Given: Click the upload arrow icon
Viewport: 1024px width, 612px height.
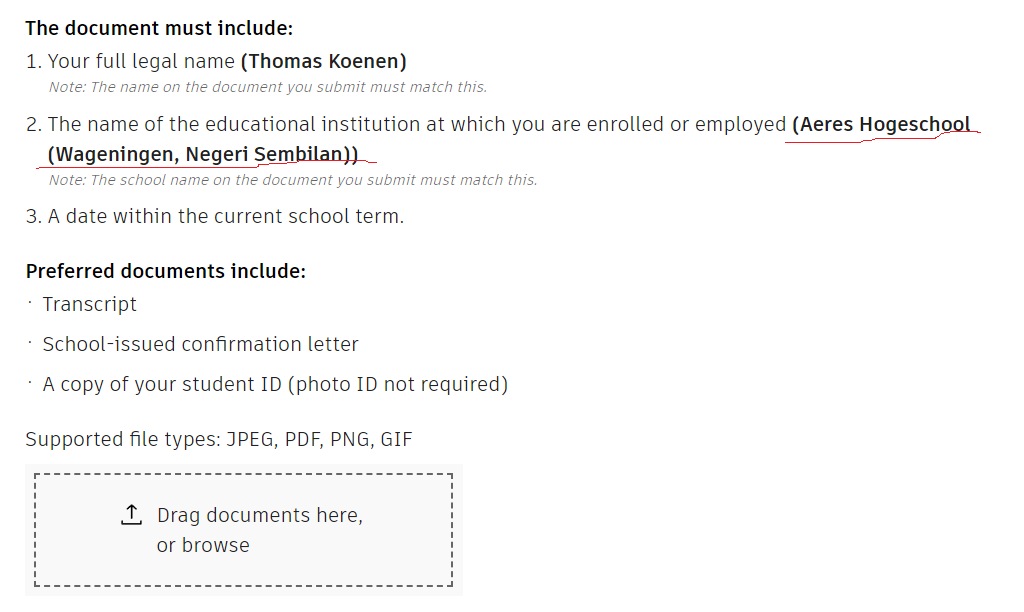Looking at the screenshot, I should pyautogui.click(x=131, y=513).
